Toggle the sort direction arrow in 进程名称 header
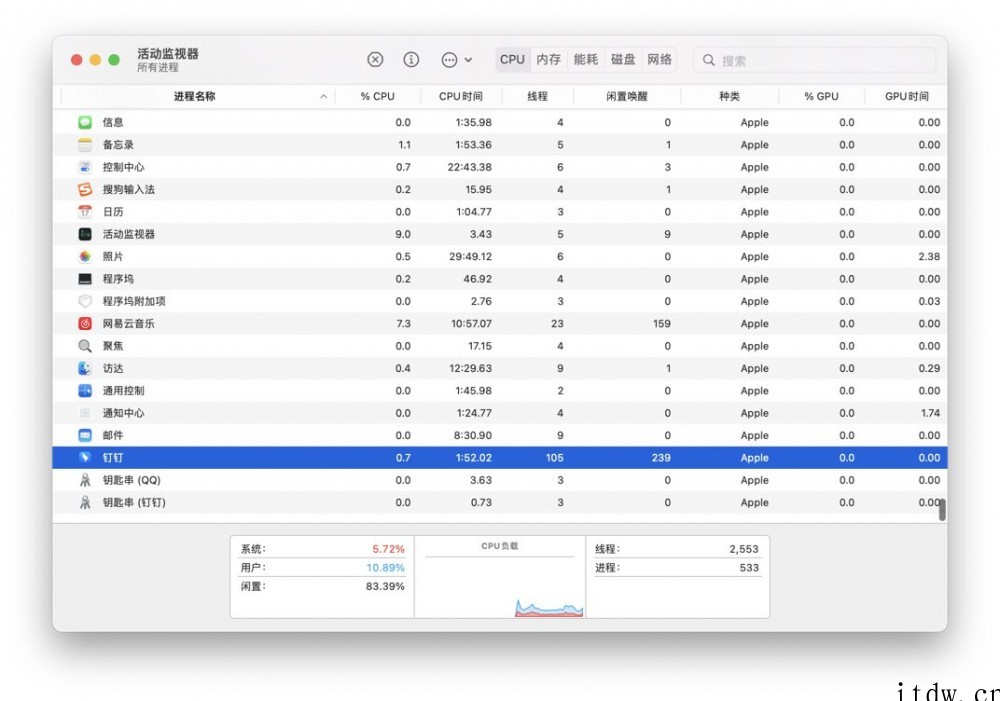This screenshot has width=1000, height=701. (323, 96)
